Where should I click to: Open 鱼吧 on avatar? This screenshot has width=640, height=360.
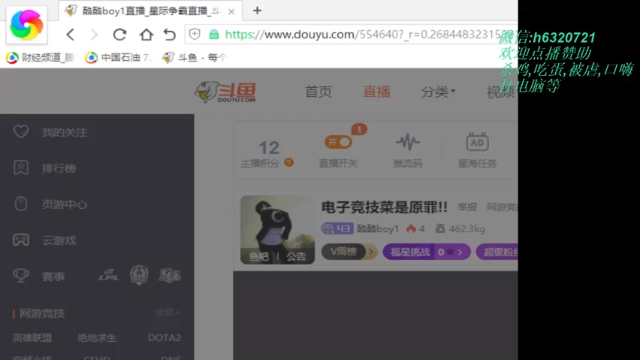point(259,256)
